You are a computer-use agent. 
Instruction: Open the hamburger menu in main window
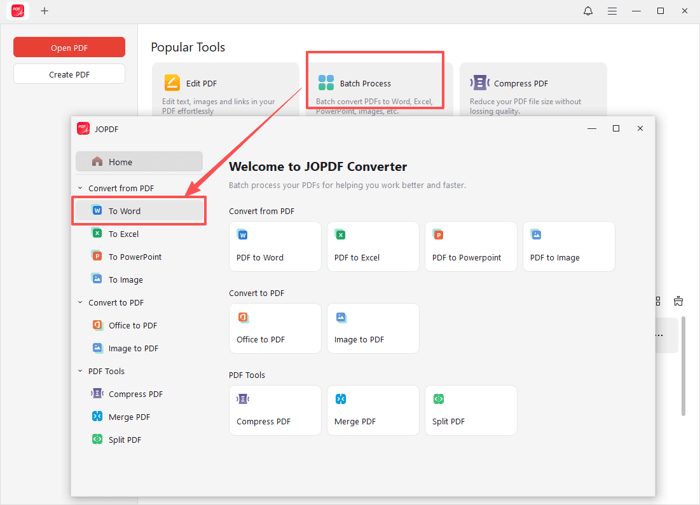pyautogui.click(x=612, y=11)
